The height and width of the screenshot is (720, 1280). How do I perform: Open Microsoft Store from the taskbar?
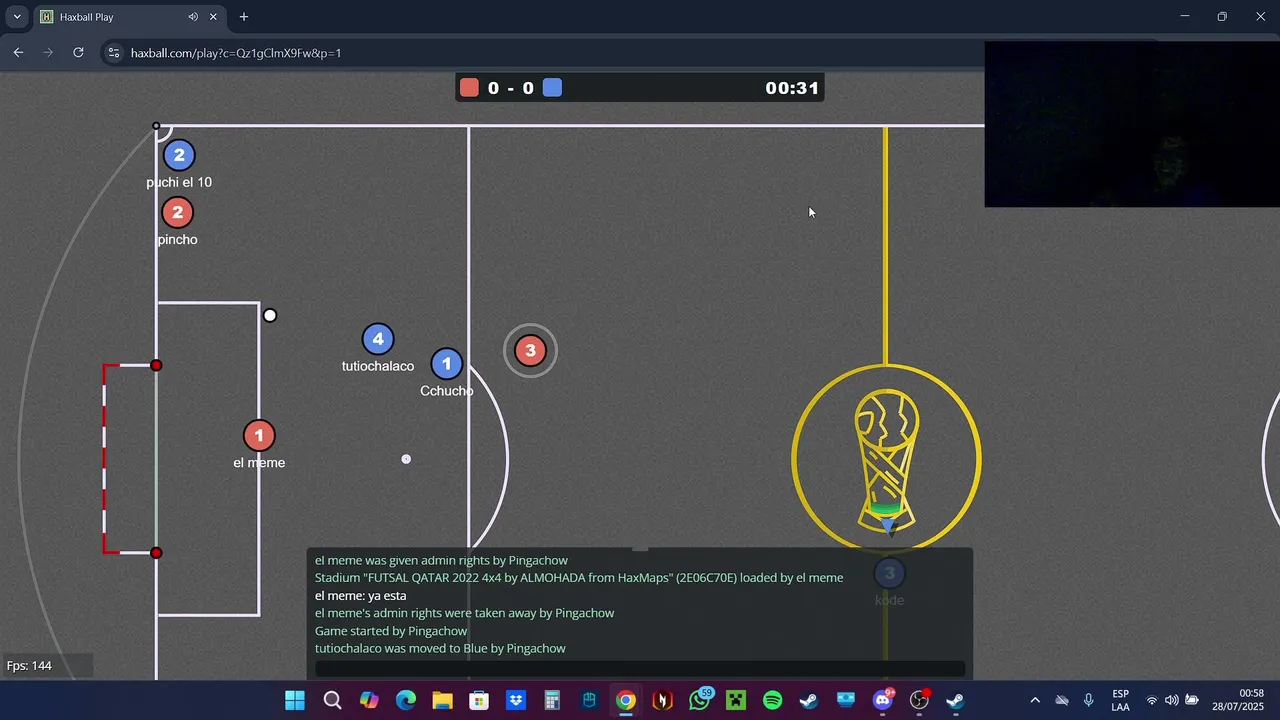[x=479, y=700]
